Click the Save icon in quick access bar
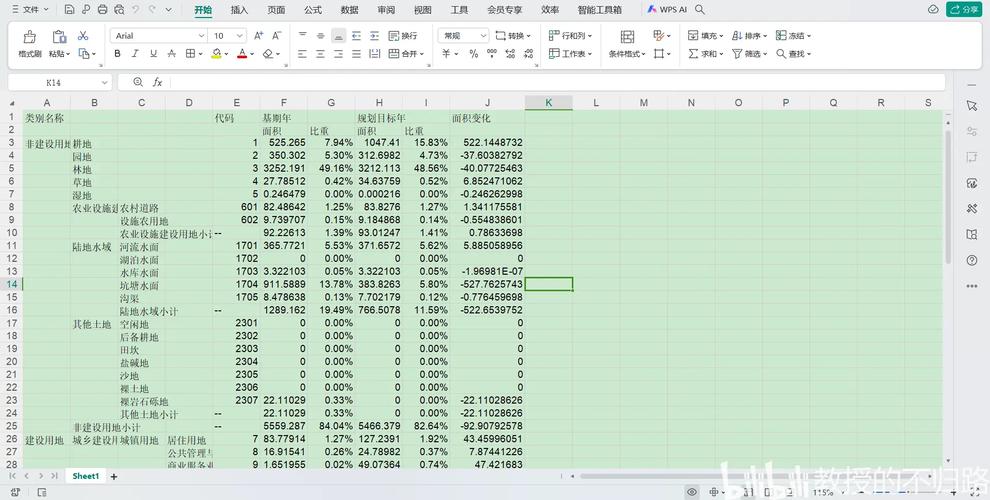Image resolution: width=990 pixels, height=500 pixels. pos(69,9)
